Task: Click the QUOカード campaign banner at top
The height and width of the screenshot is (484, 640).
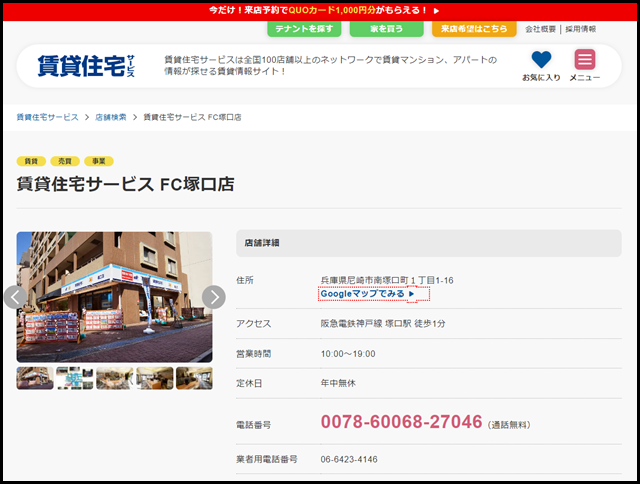Action: (320, 11)
